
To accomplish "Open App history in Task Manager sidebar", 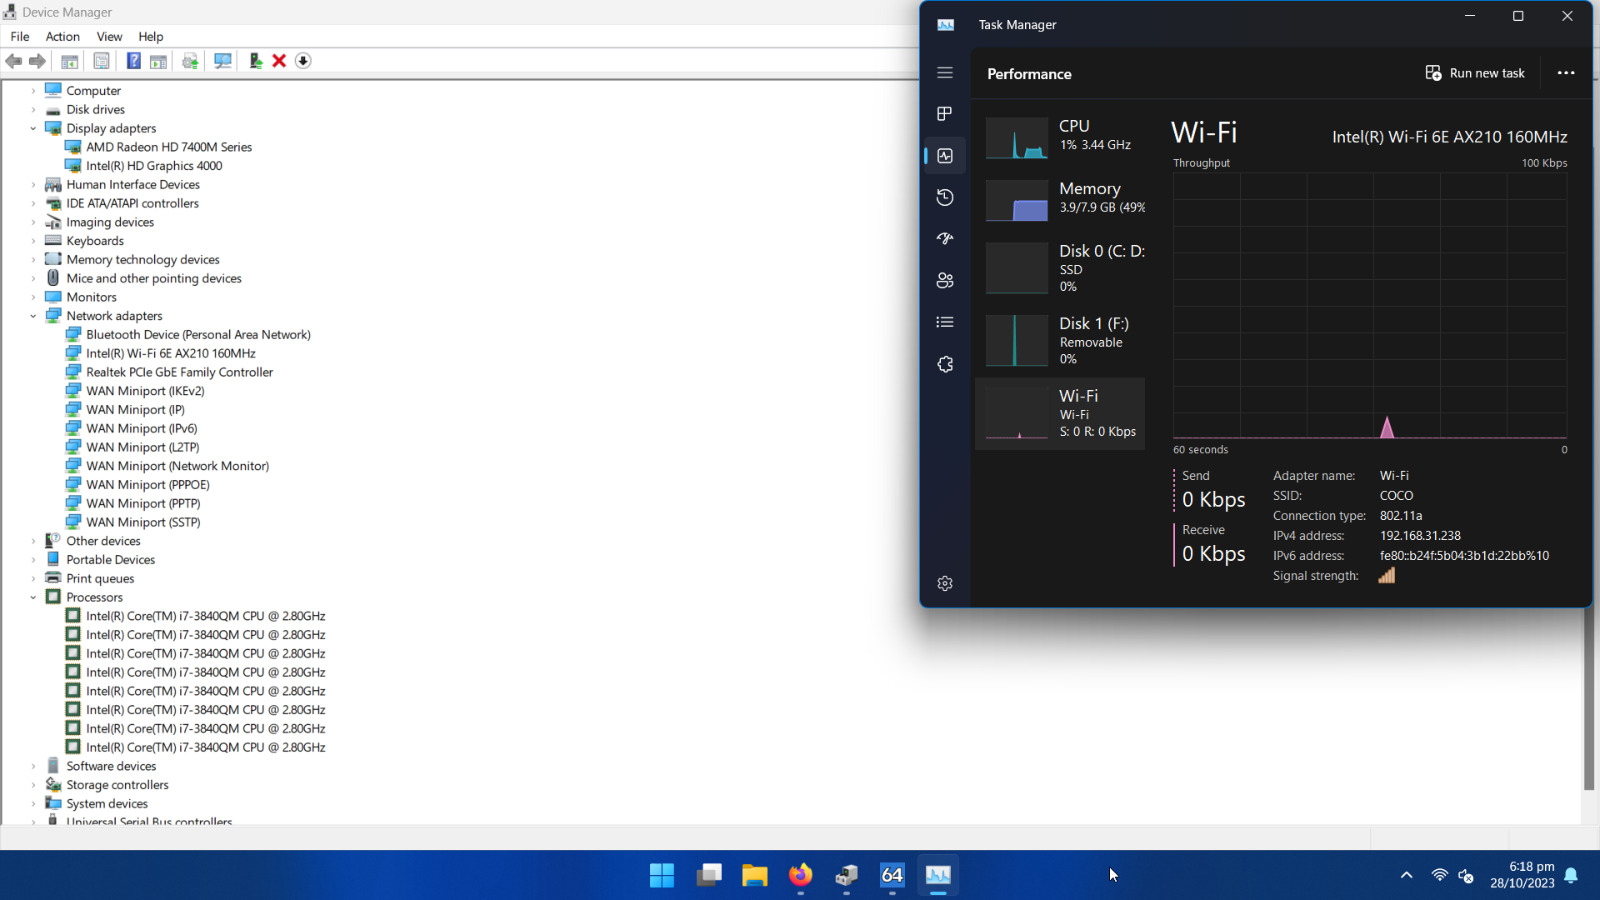I will [x=945, y=197].
